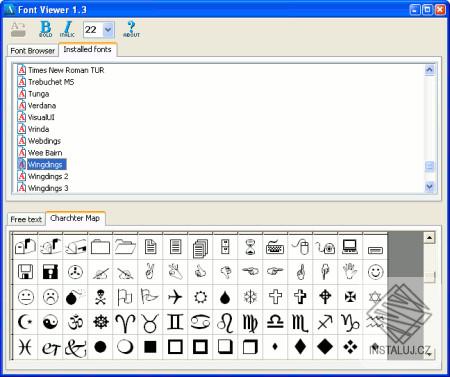450x377 pixels.
Task: Pick the solid black square glyph
Action: (x=150, y=347)
